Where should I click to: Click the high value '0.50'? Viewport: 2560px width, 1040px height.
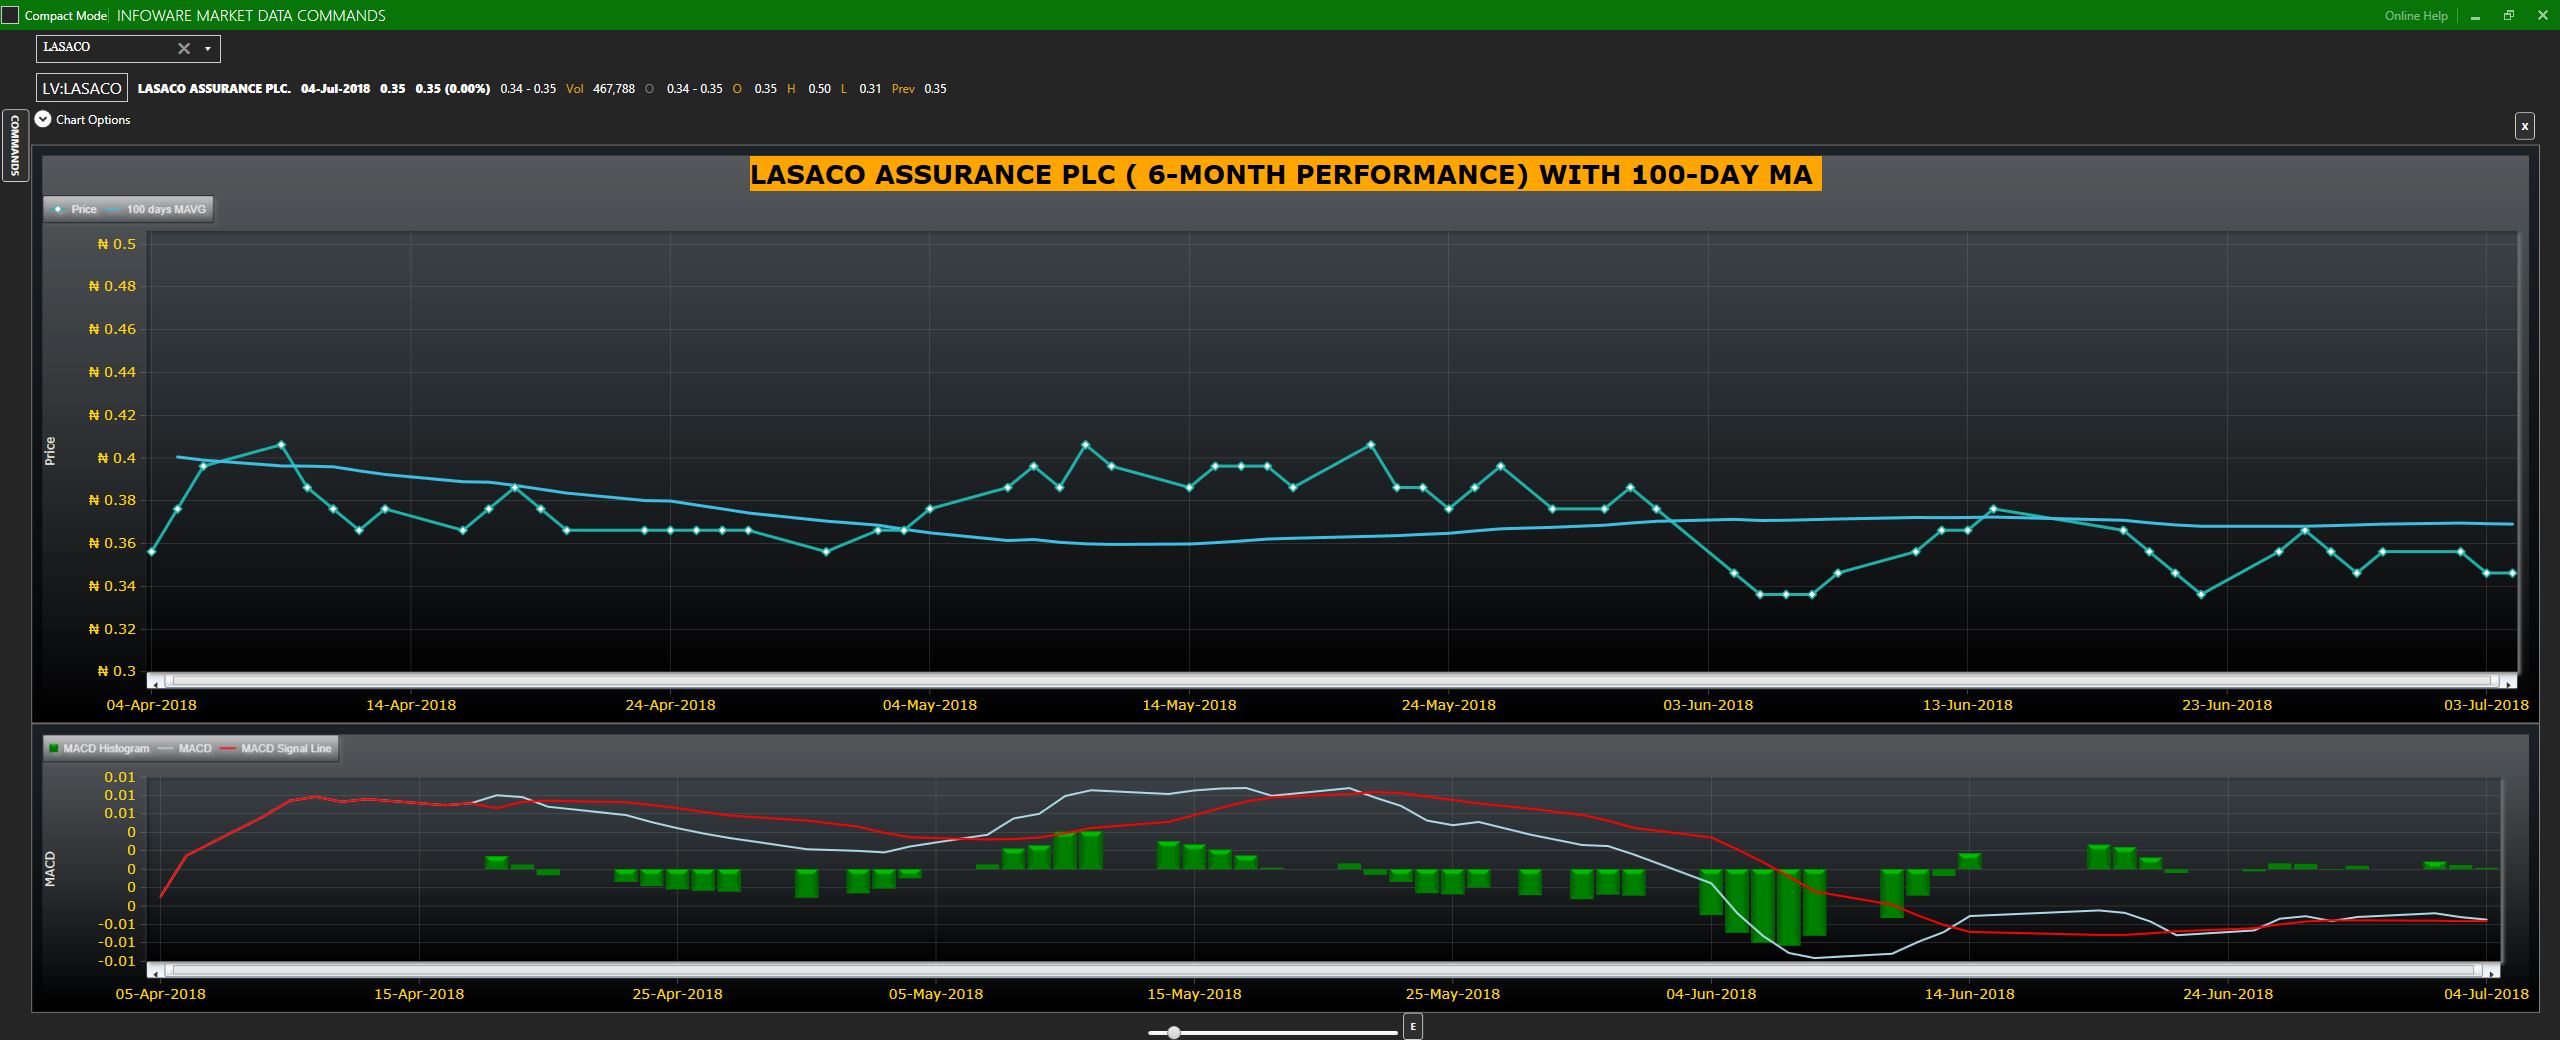[x=819, y=89]
